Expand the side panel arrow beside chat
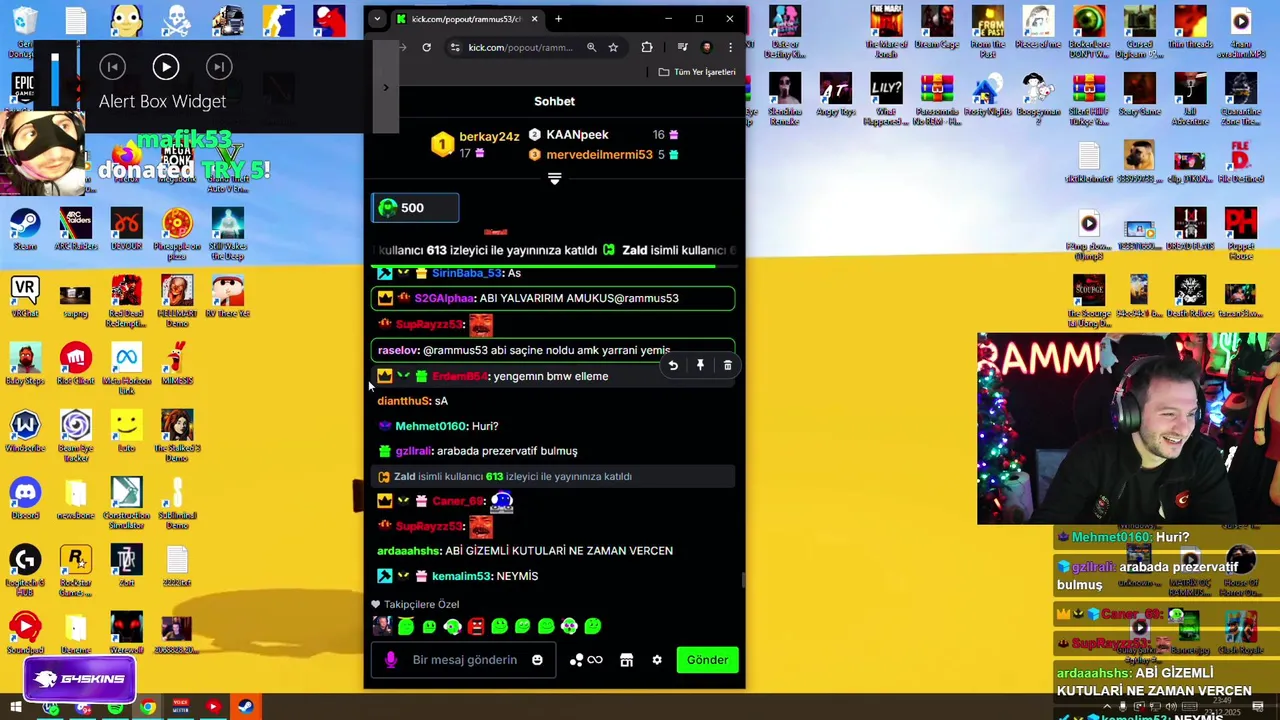The height and width of the screenshot is (720, 1280). pyautogui.click(x=385, y=88)
